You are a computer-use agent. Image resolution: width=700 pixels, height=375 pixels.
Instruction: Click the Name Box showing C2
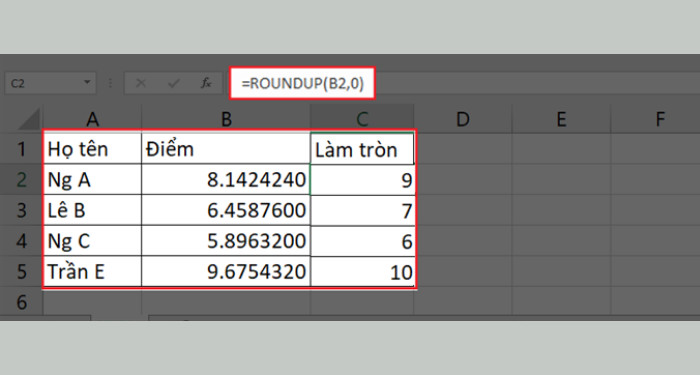pyautogui.click(x=50, y=83)
